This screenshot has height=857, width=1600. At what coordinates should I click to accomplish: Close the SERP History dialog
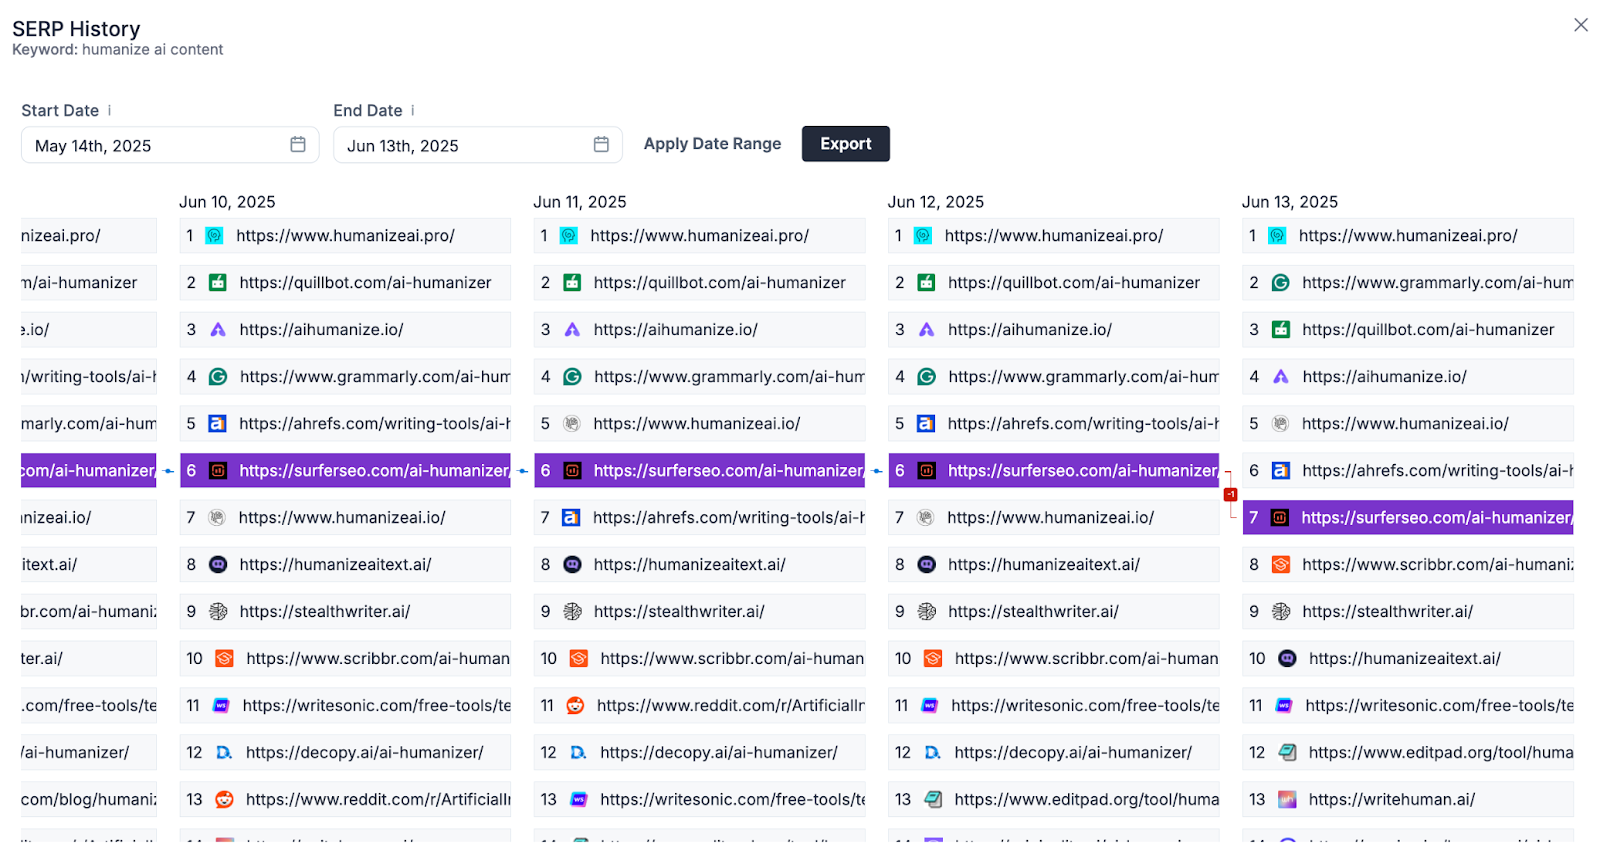click(x=1581, y=25)
